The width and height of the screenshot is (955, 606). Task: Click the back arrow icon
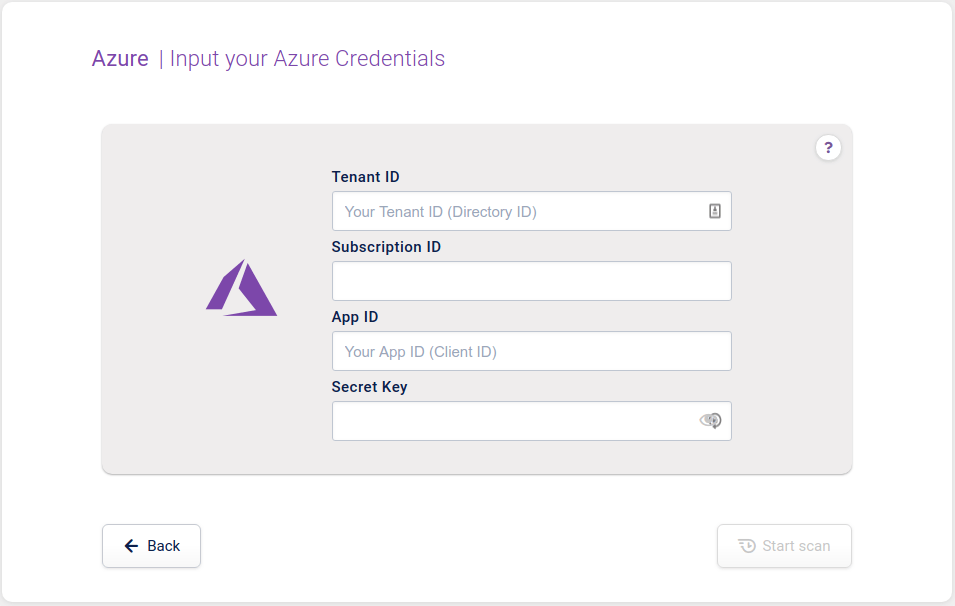tap(131, 545)
